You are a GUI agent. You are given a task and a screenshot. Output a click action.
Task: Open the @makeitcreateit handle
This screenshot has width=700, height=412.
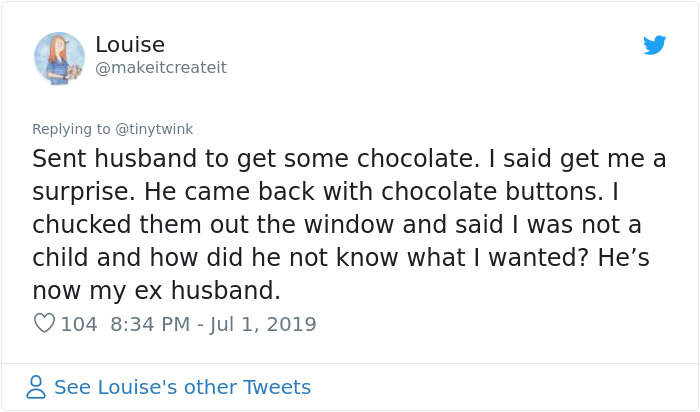(161, 67)
